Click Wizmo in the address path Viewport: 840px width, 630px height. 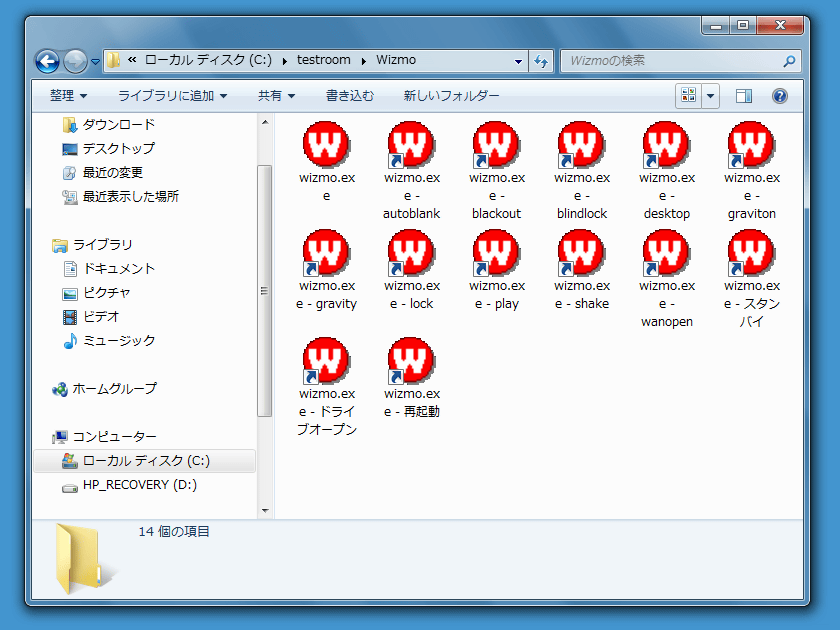pyautogui.click(x=396, y=60)
